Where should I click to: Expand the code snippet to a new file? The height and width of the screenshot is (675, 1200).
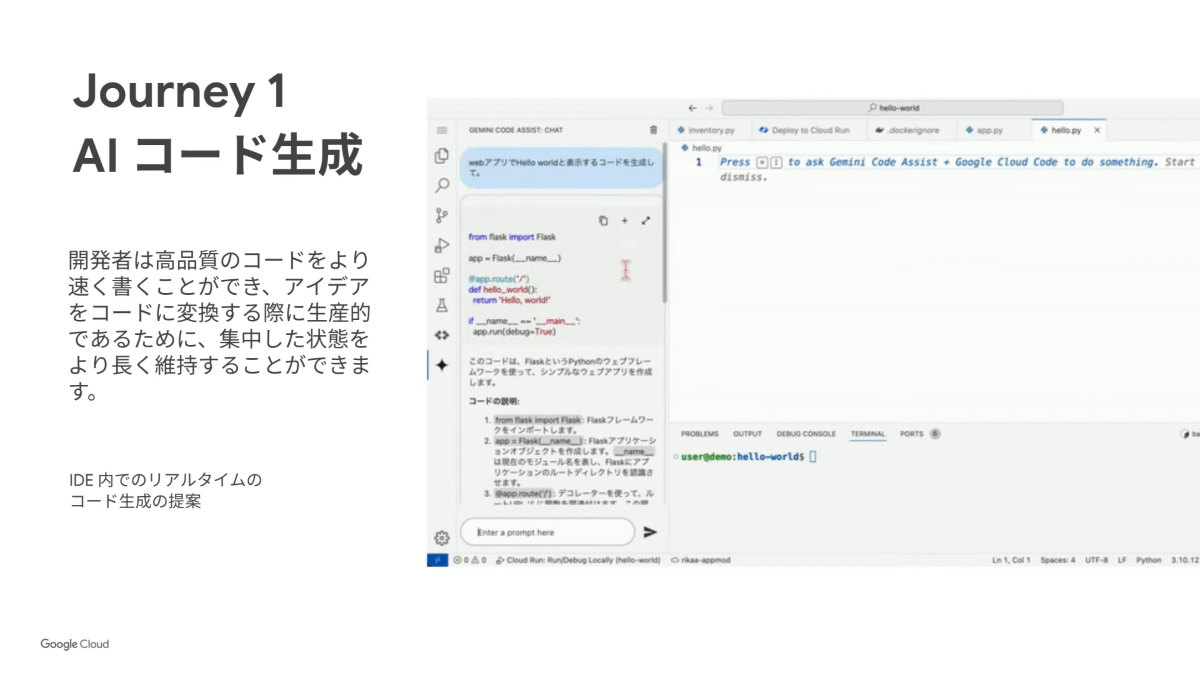[x=645, y=220]
